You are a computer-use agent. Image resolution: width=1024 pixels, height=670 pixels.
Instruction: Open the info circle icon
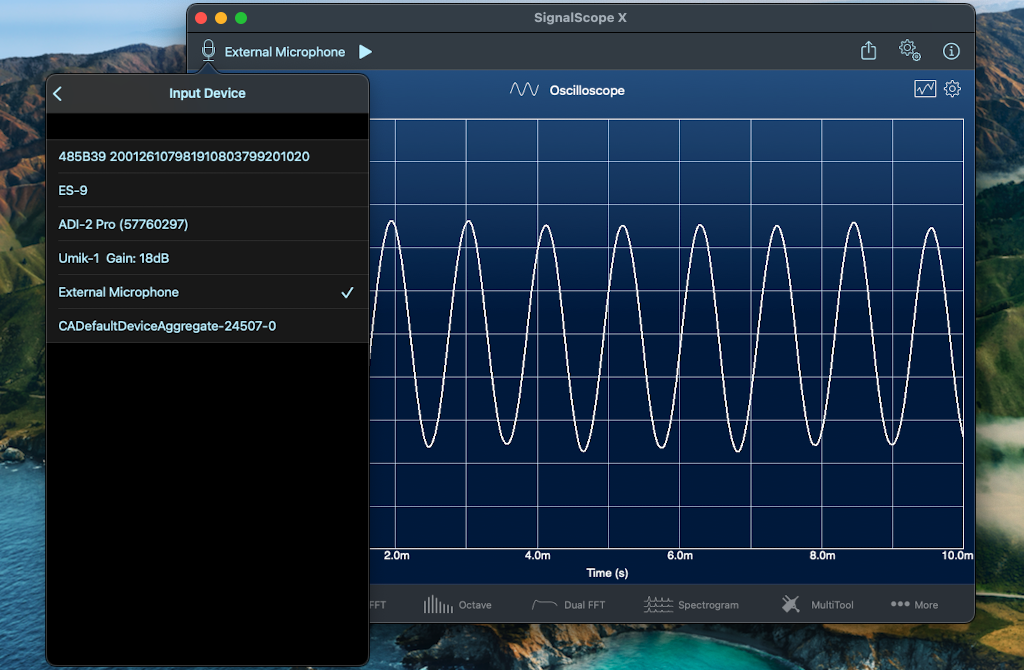click(951, 51)
